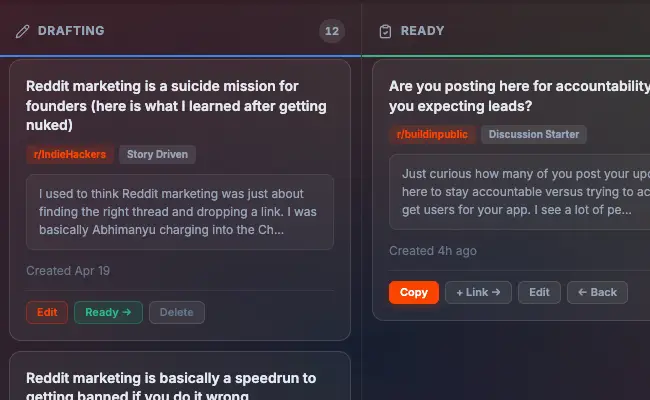Click the pencil icon beside DRAFTING
650x400 pixels.
22,31
